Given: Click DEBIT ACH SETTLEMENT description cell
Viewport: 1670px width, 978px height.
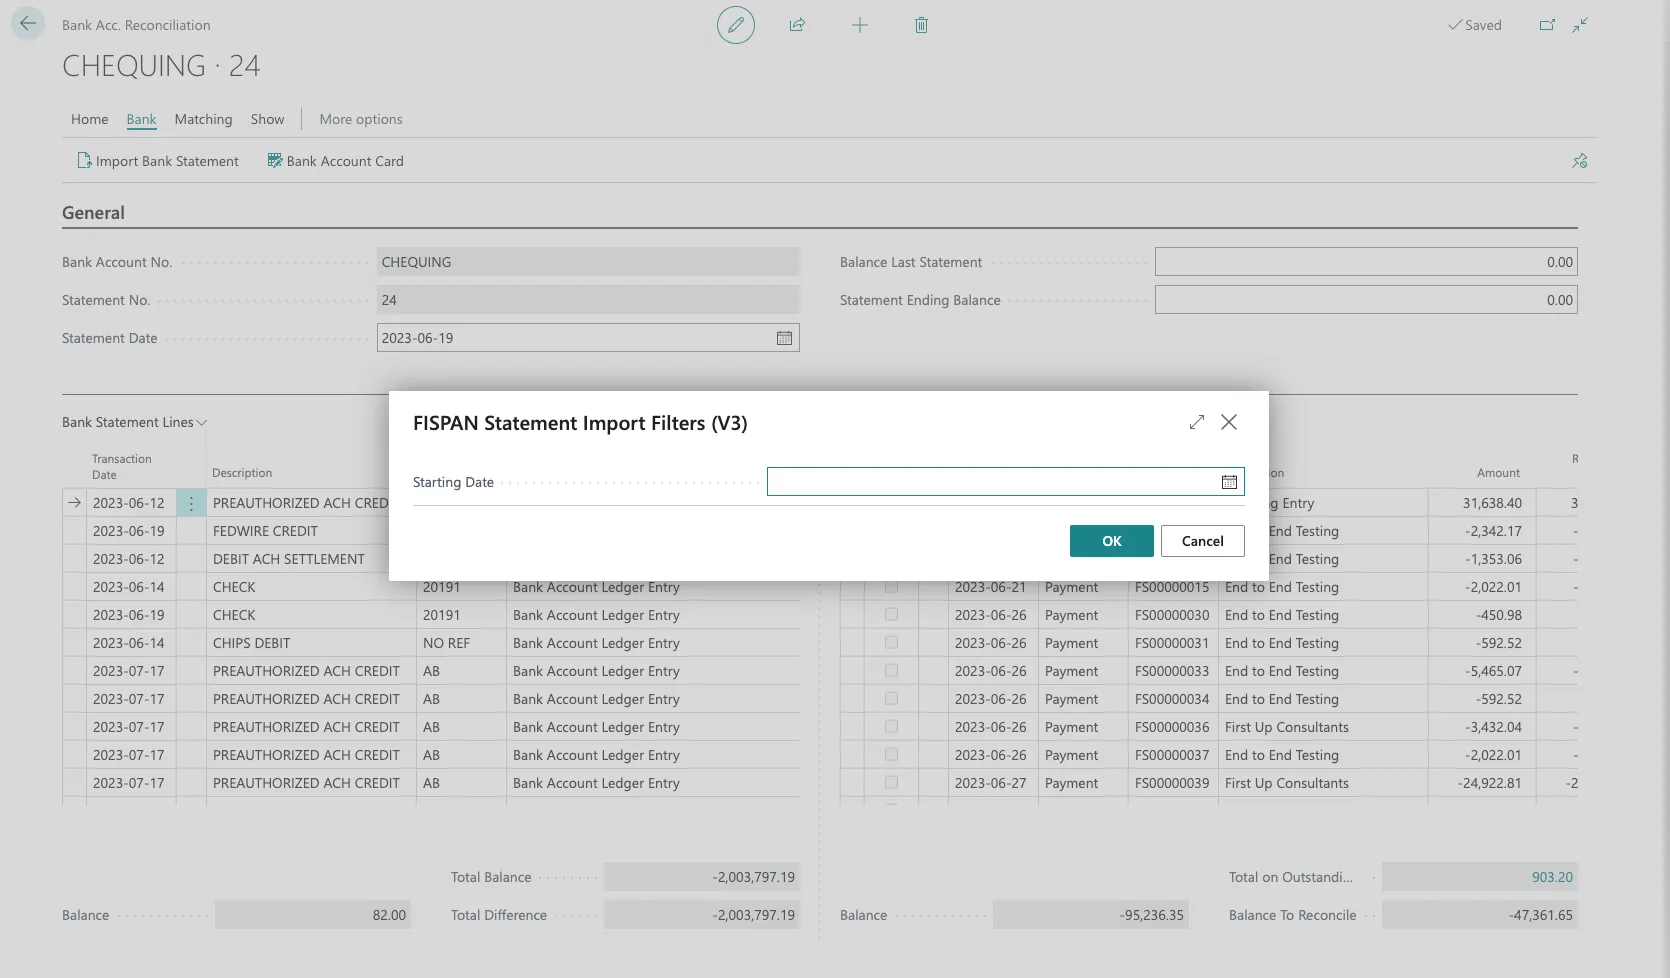Looking at the screenshot, I should [x=310, y=559].
